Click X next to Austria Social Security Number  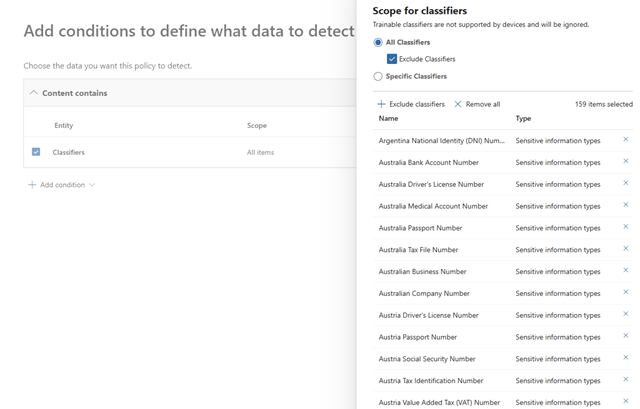click(x=626, y=358)
